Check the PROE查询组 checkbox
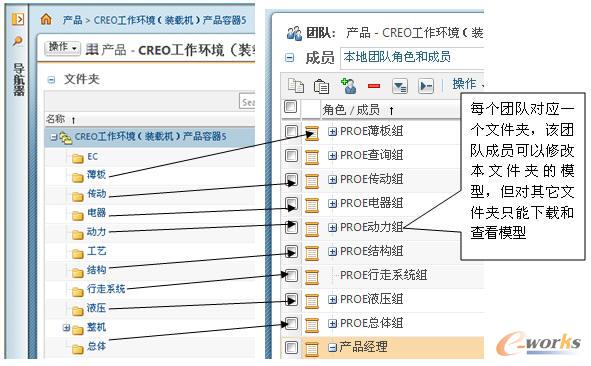 point(291,155)
